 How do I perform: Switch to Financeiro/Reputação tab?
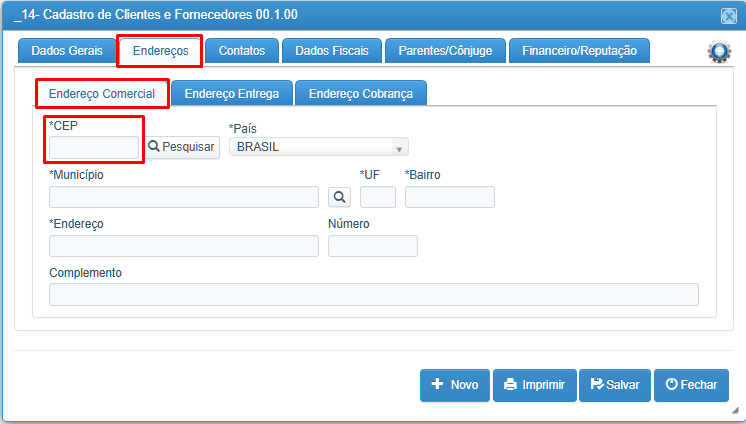tap(579, 51)
